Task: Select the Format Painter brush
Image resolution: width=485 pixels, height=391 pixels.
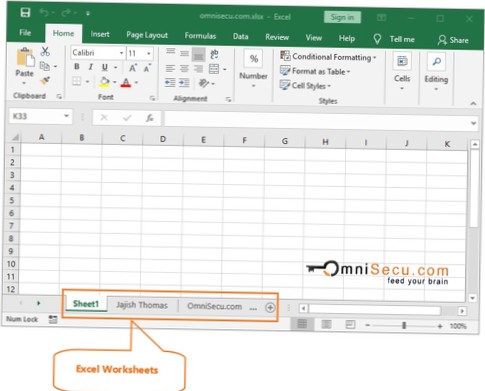Action: [x=45, y=80]
